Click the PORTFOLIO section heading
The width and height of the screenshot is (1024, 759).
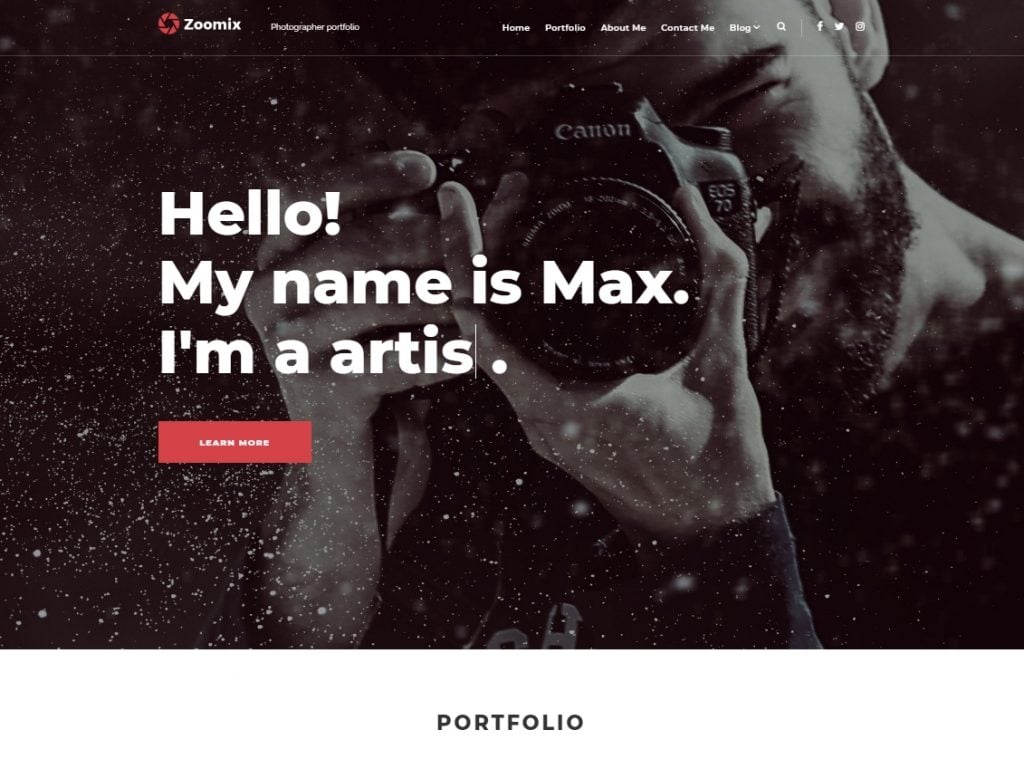tap(511, 722)
